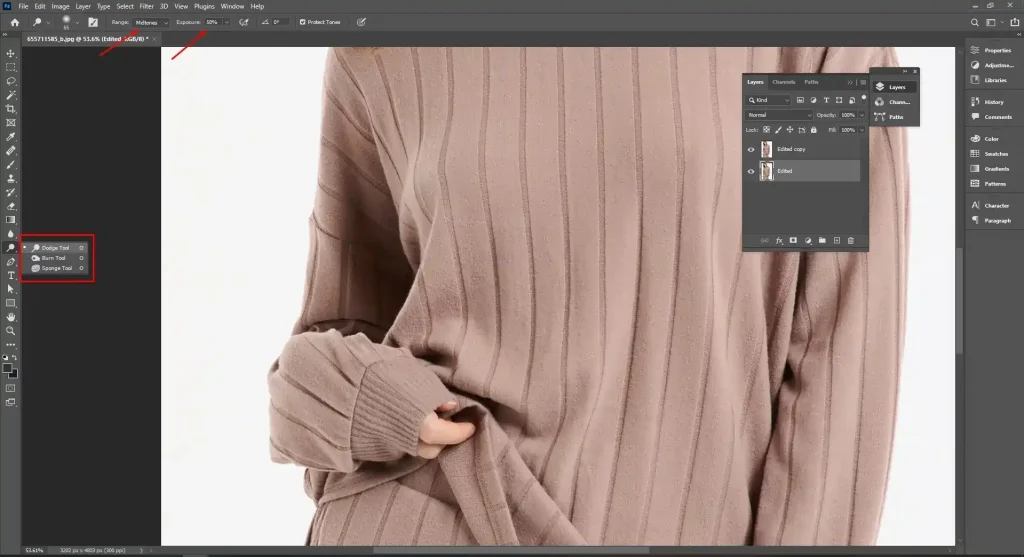Select the History Brush tool
Screen dimensions: 1024x557
[x=10, y=193]
